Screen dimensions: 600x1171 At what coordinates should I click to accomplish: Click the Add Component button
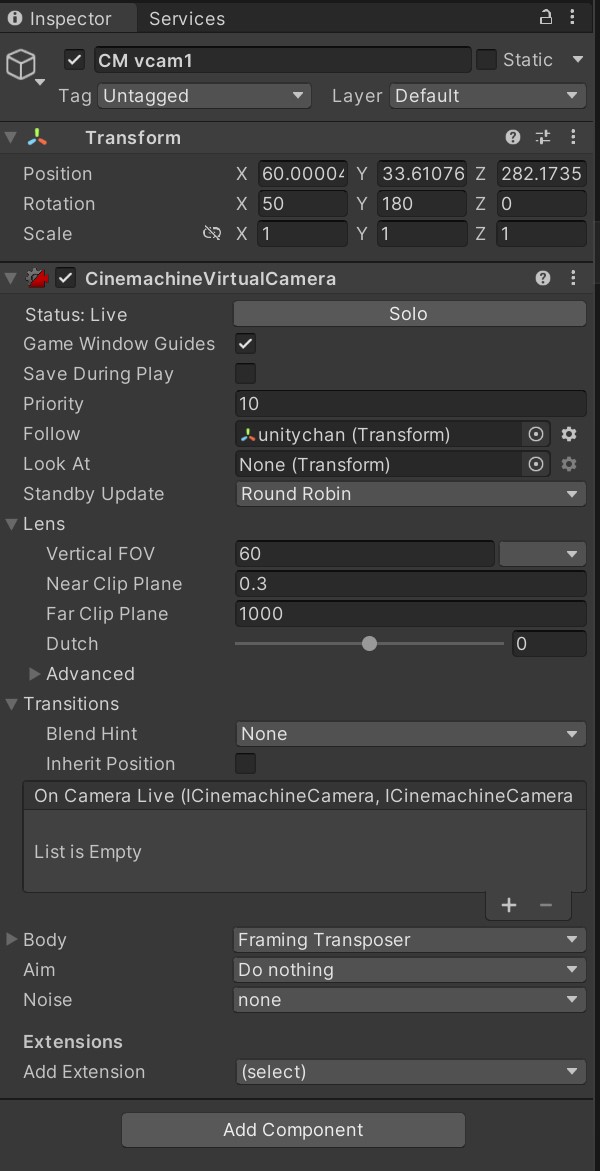coord(293,1130)
